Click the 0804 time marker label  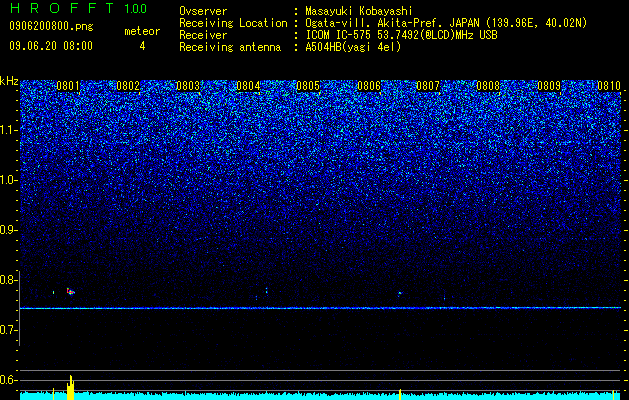click(248, 86)
